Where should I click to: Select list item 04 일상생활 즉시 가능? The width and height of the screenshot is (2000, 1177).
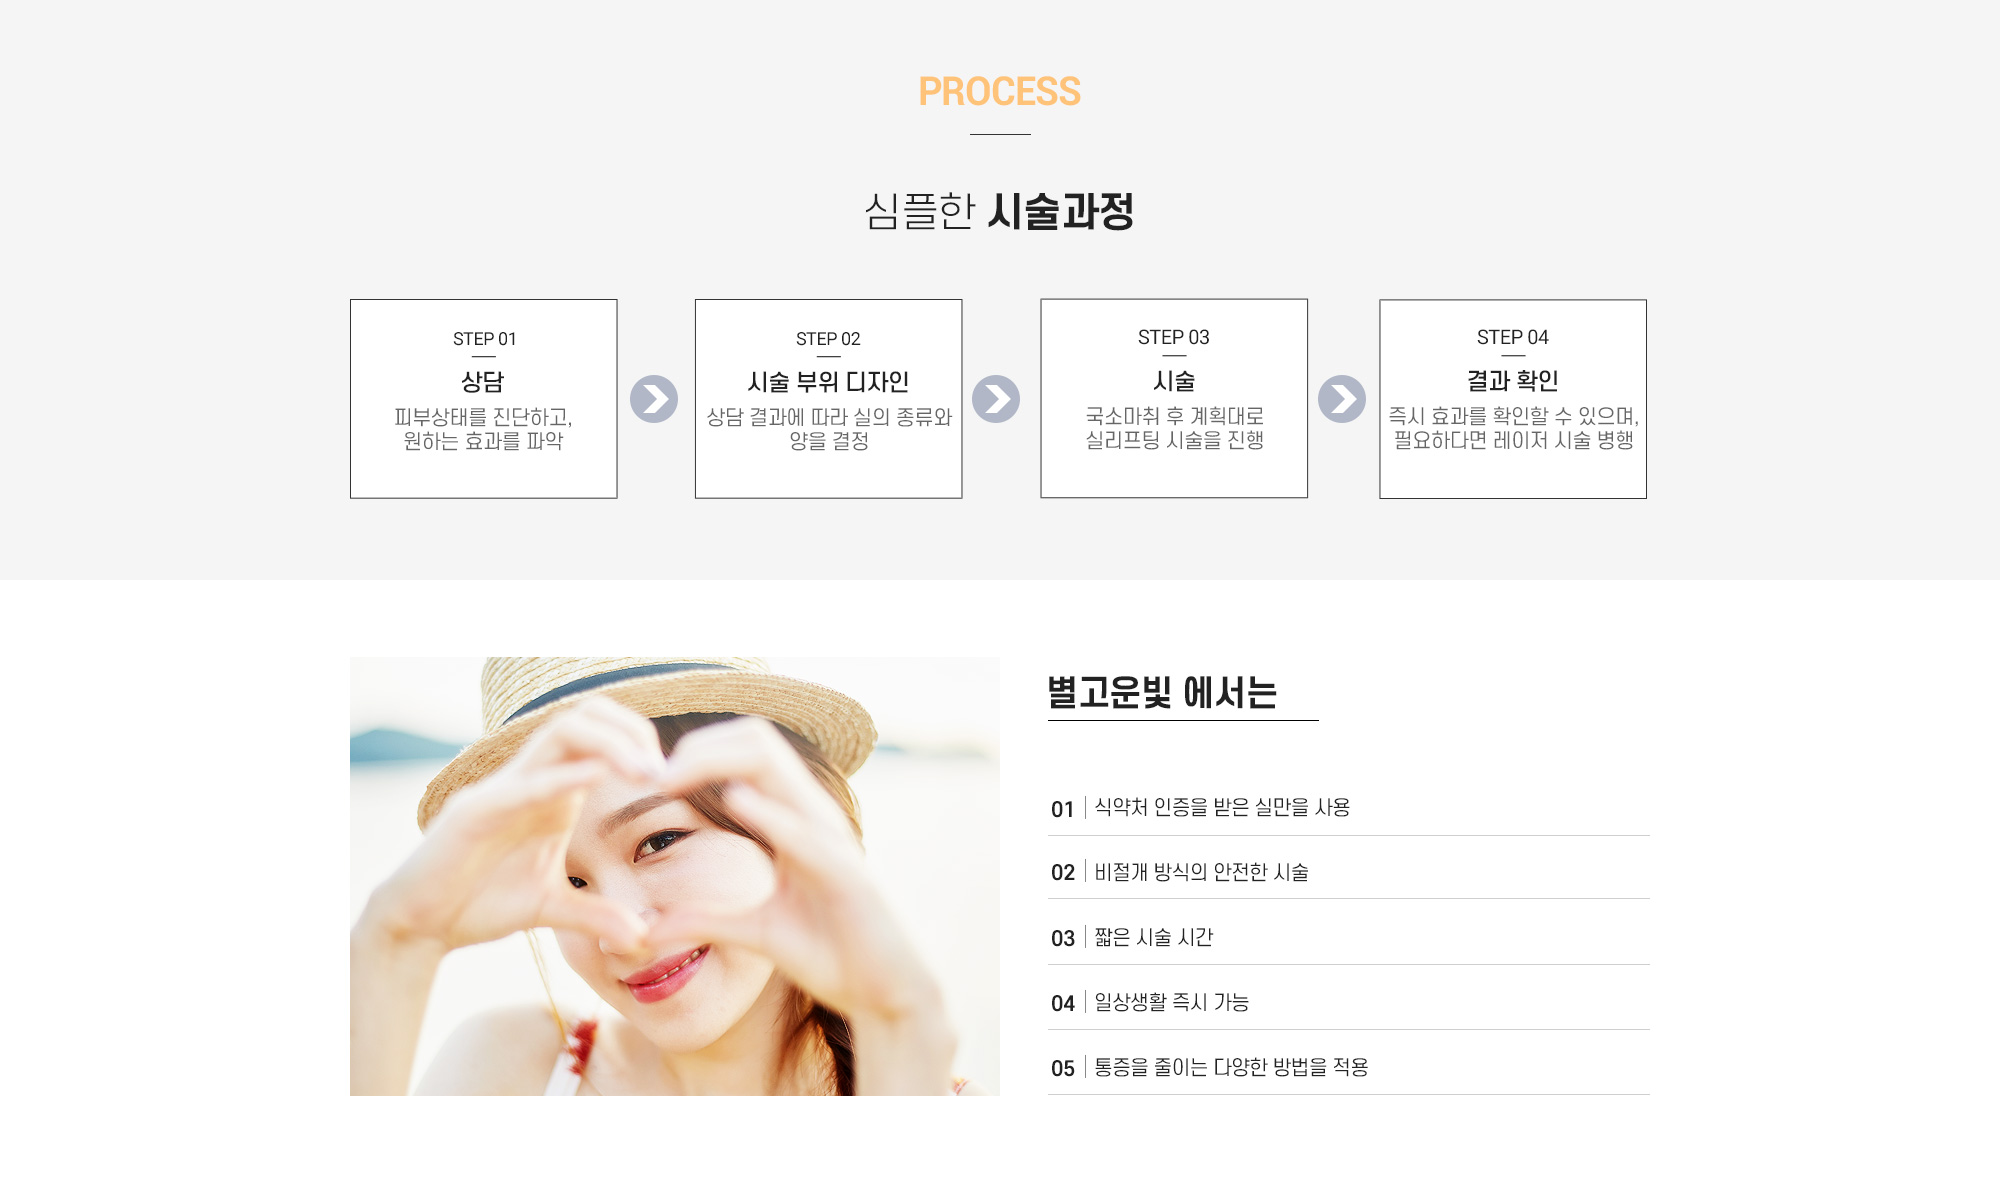(x=1349, y=1002)
